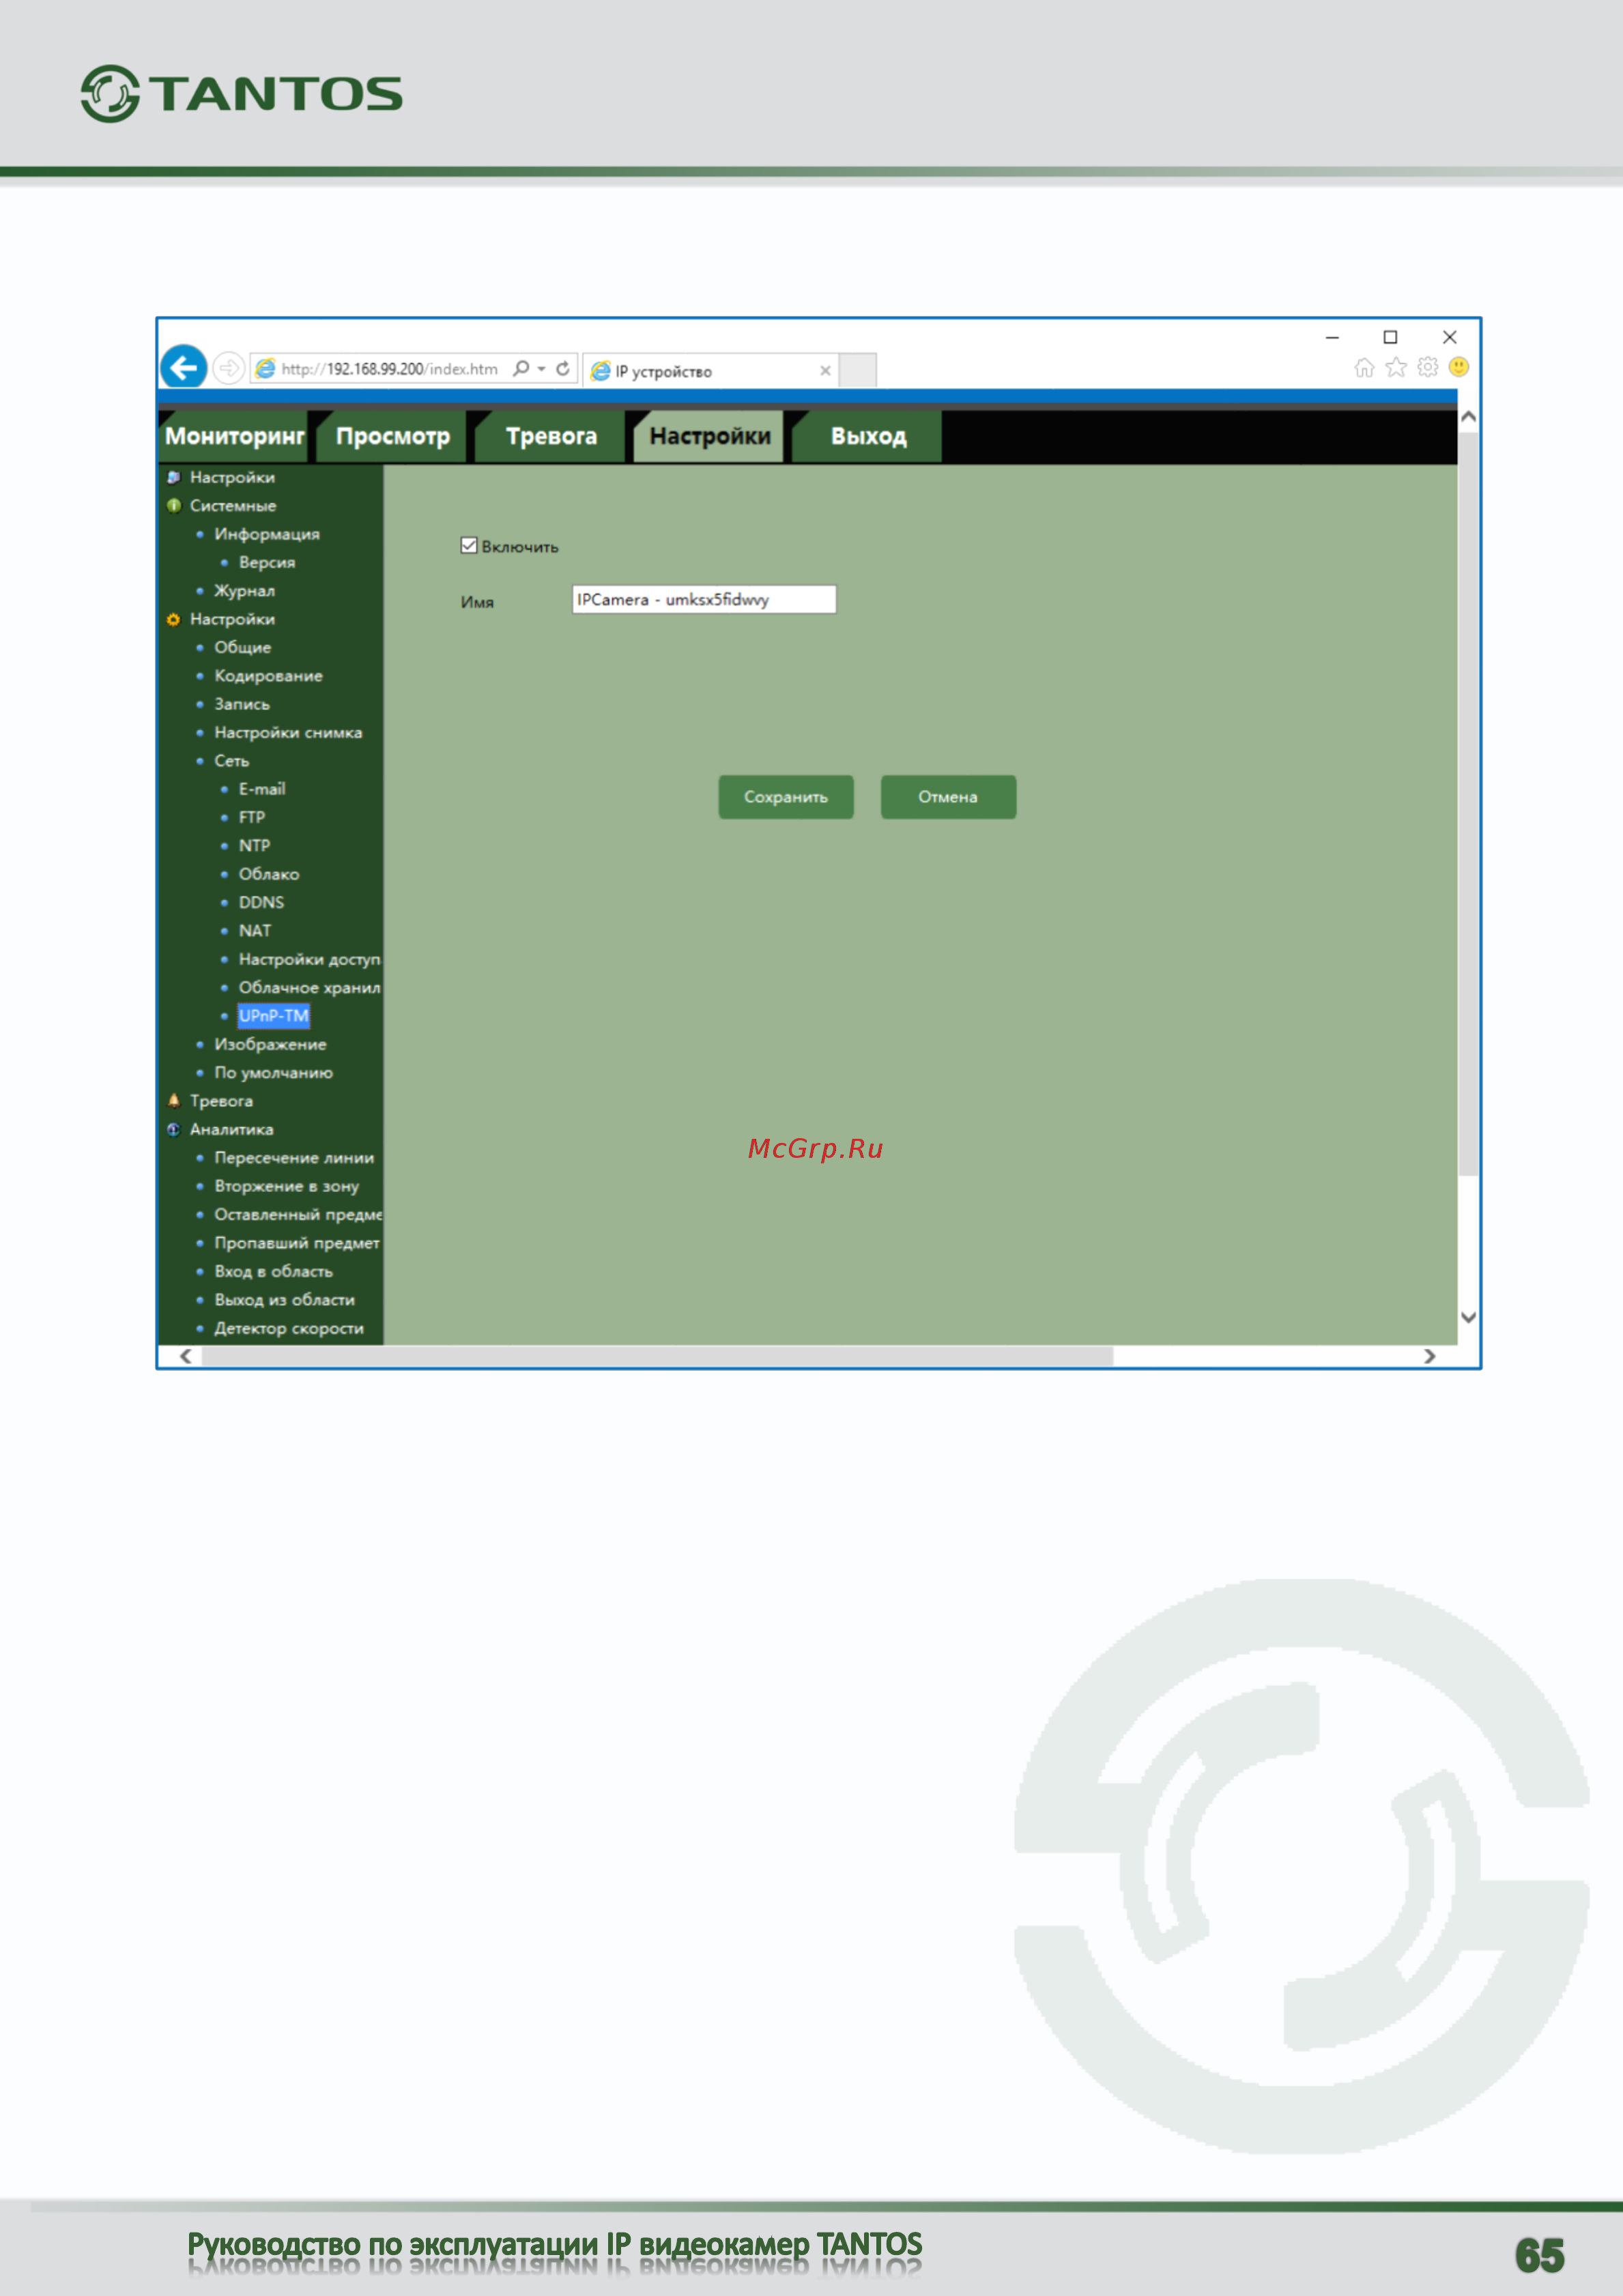Click the horizontal scrollbar left arrow
Viewport: 1623px width, 2296px height.
click(185, 1356)
